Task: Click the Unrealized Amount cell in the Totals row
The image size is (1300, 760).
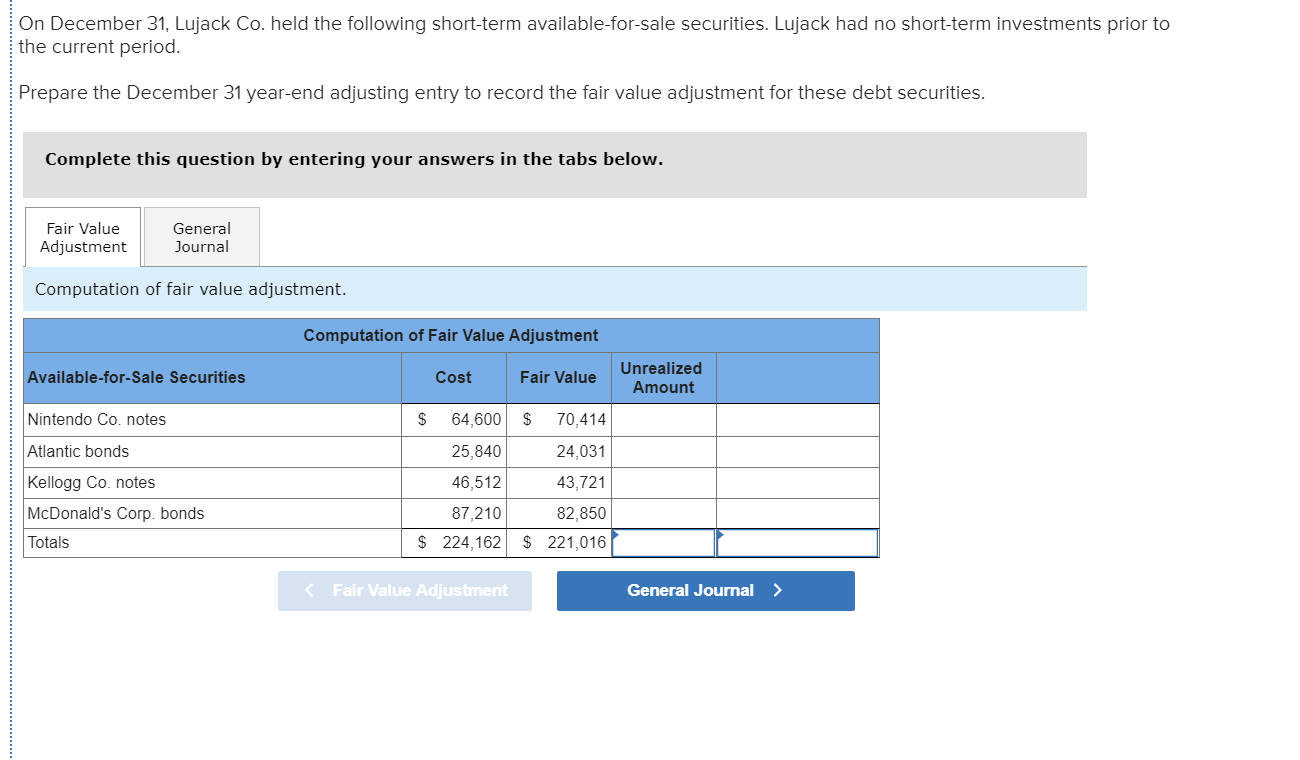Action: 663,543
